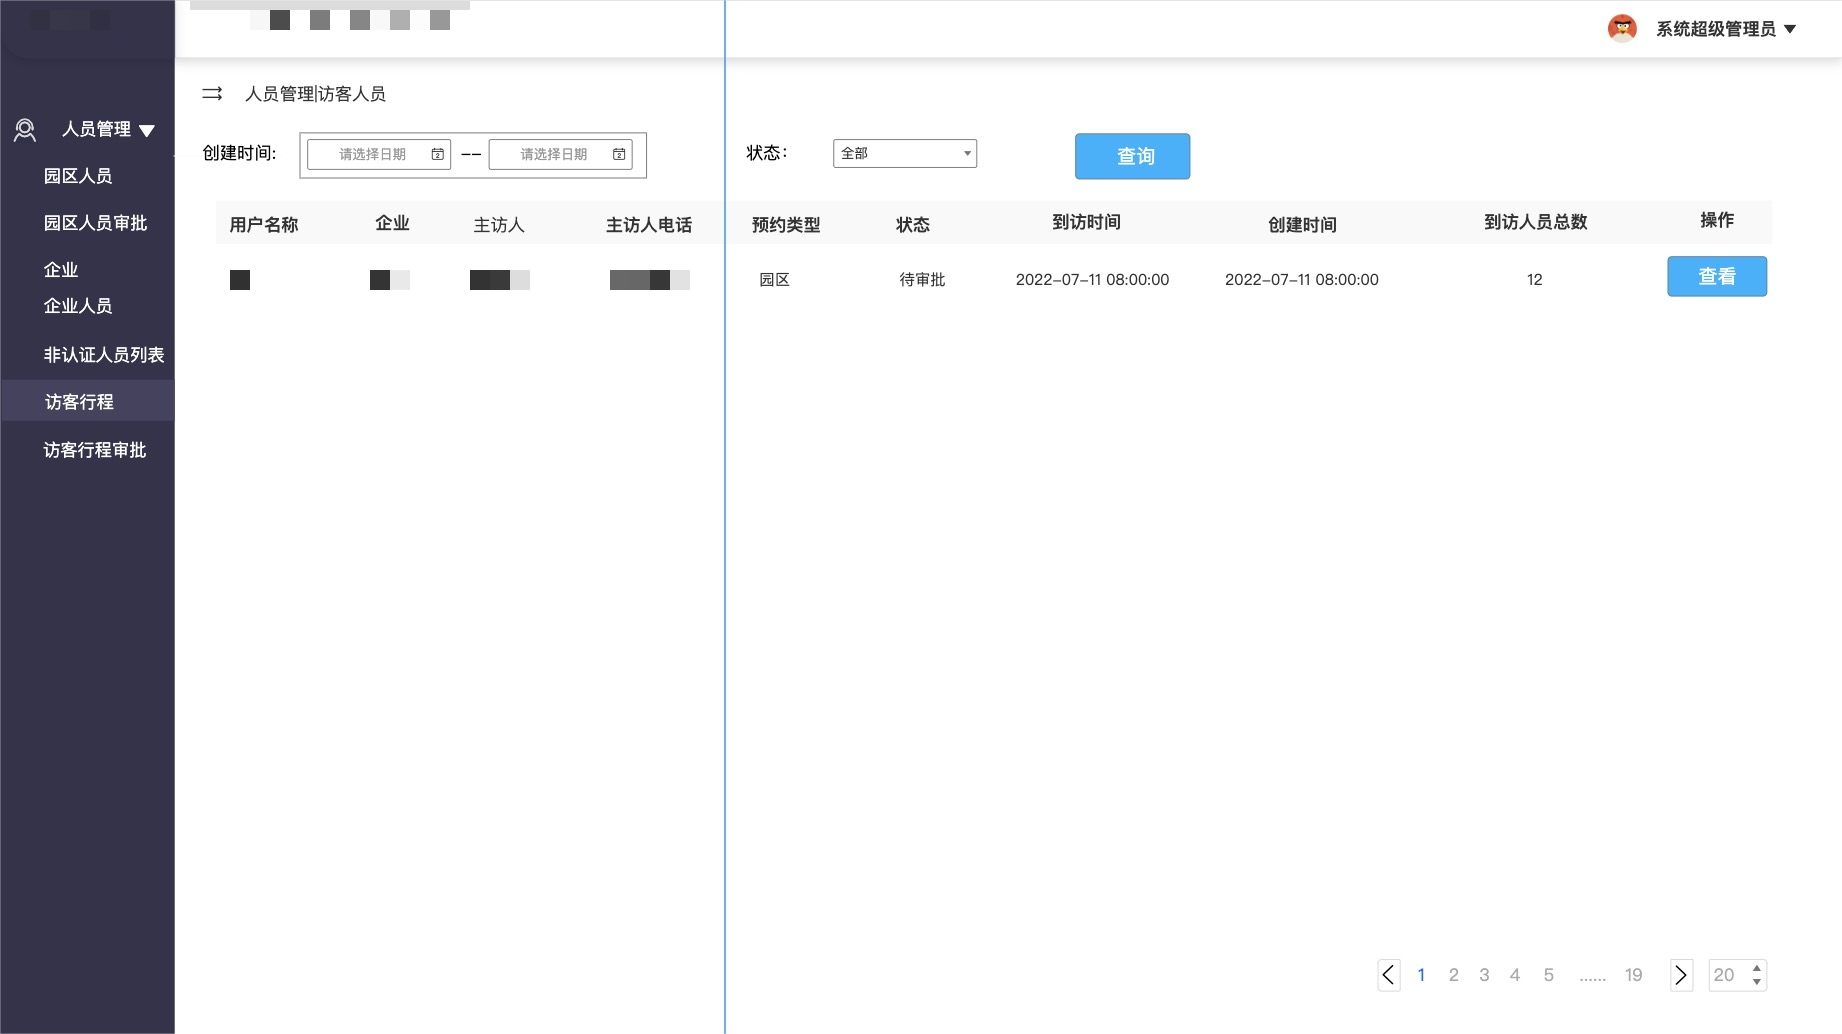Screen dimensions: 1842x1034
Task: Click the start date input field
Action: (x=379, y=154)
